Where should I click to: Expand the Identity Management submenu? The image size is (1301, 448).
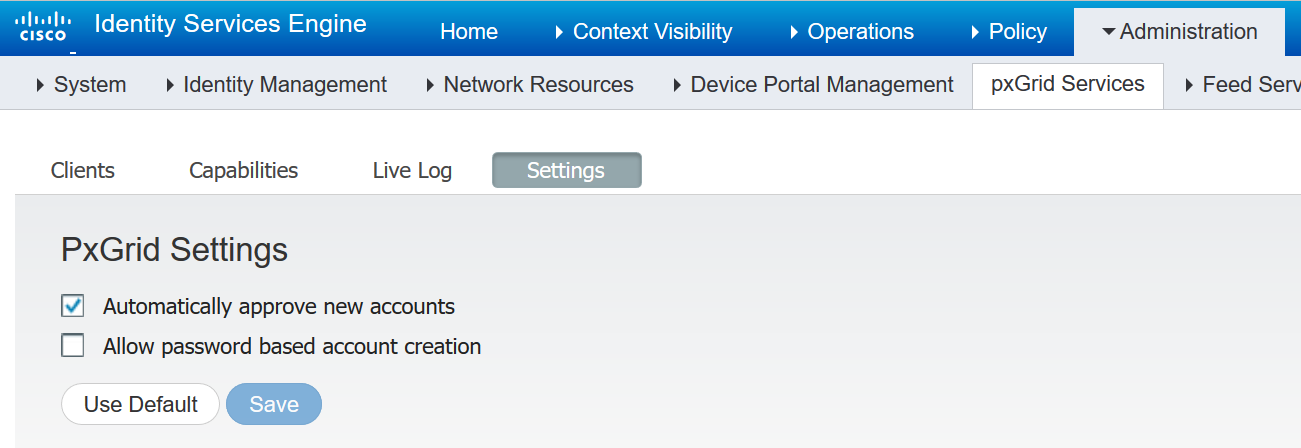pos(276,85)
